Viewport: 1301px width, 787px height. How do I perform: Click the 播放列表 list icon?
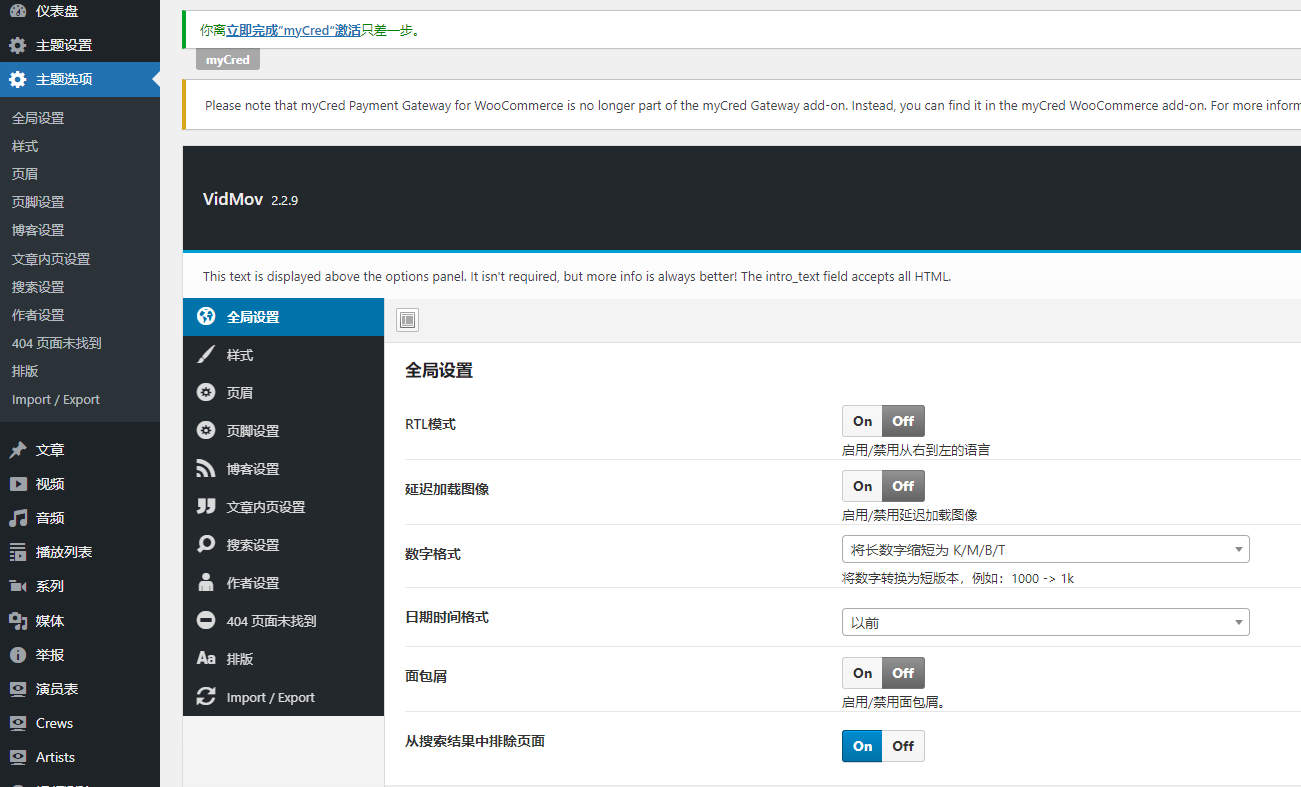coord(18,552)
